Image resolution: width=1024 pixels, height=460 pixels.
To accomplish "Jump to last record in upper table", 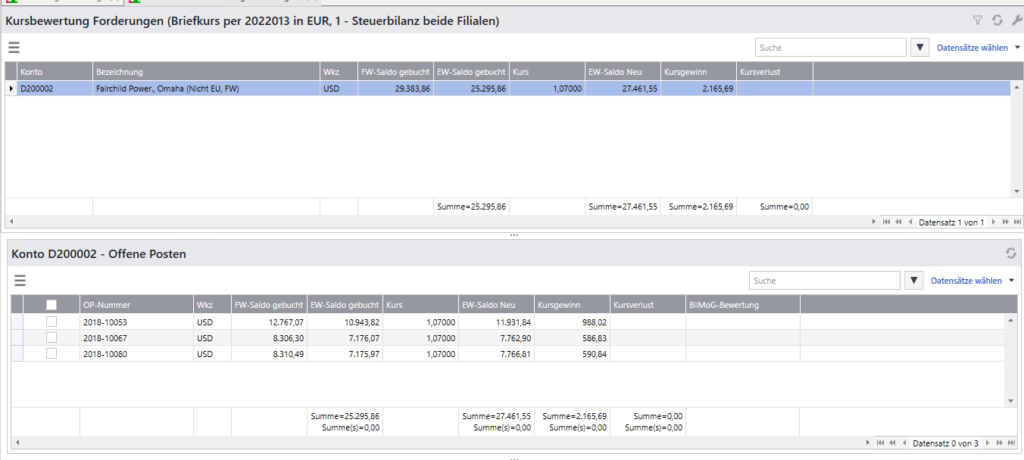I will 1017,221.
